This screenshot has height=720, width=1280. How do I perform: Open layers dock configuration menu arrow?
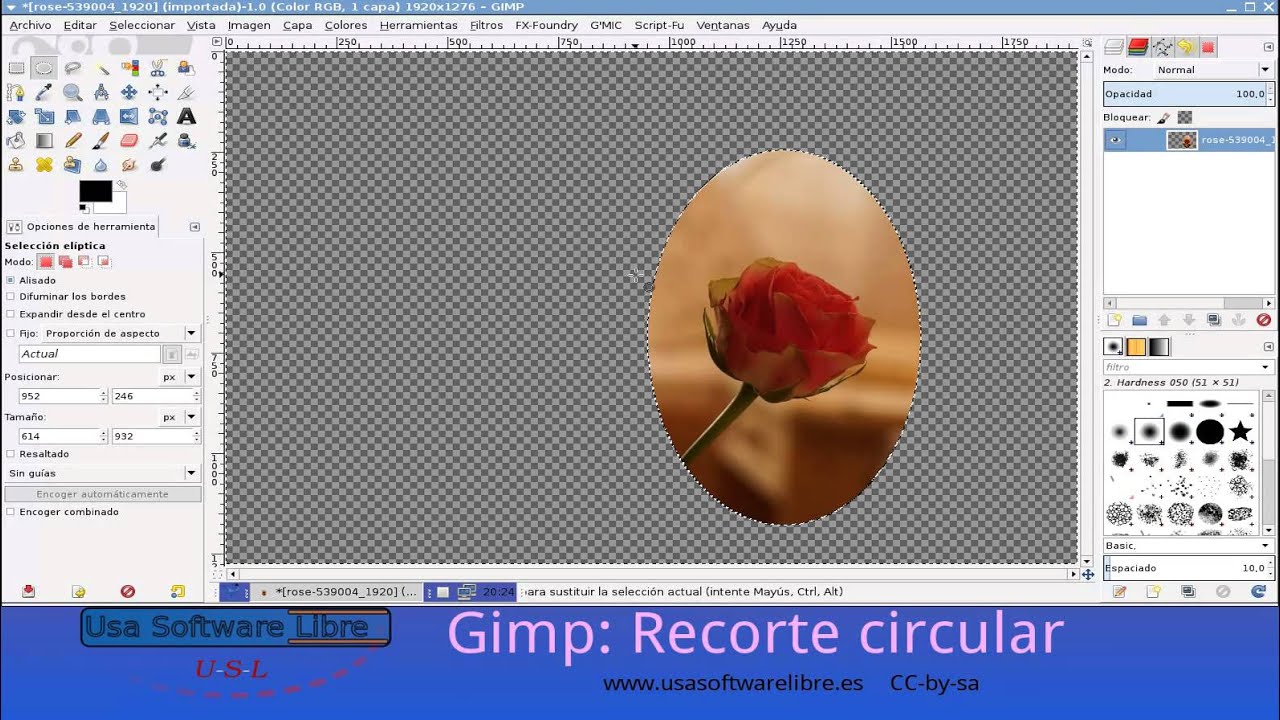click(1267, 47)
